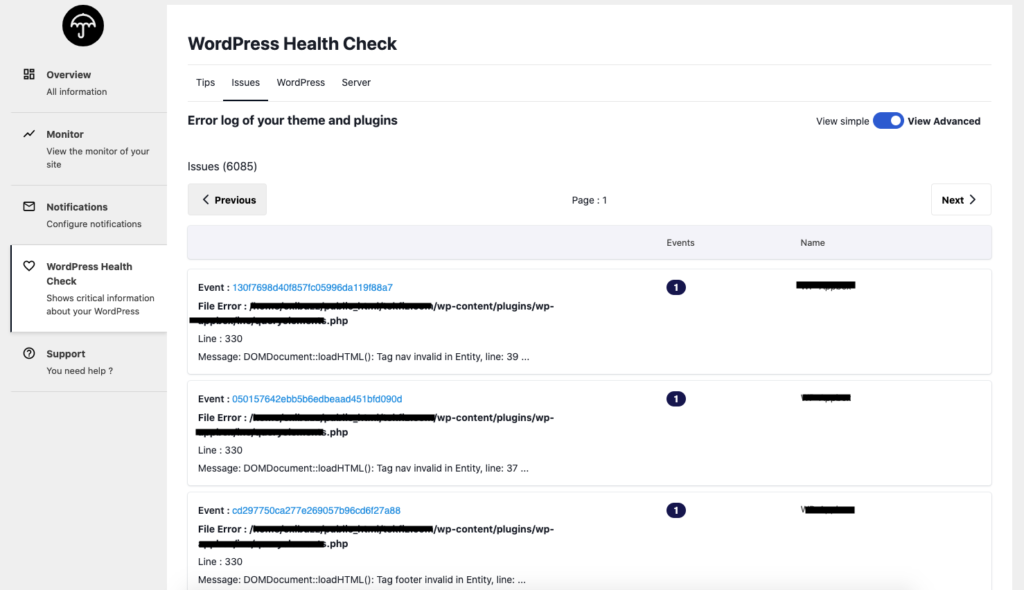Click the Support question mark icon
Viewport: 1024px width, 590px height.
tap(29, 353)
